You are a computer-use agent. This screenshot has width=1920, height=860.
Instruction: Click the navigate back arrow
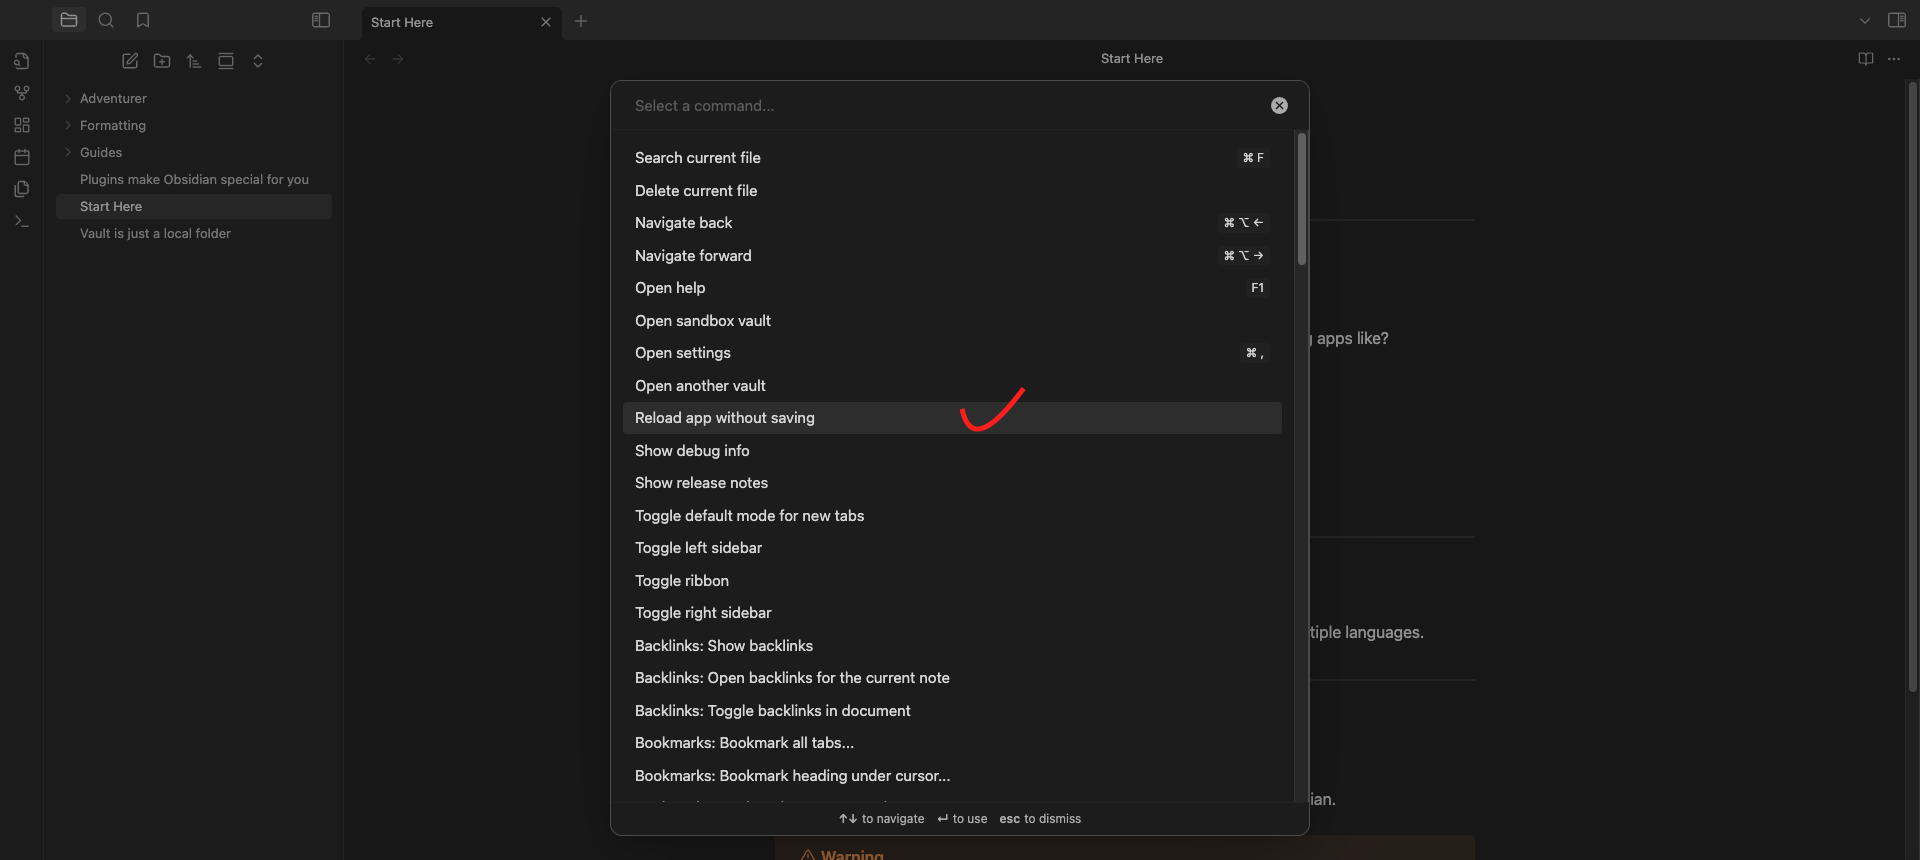click(370, 59)
